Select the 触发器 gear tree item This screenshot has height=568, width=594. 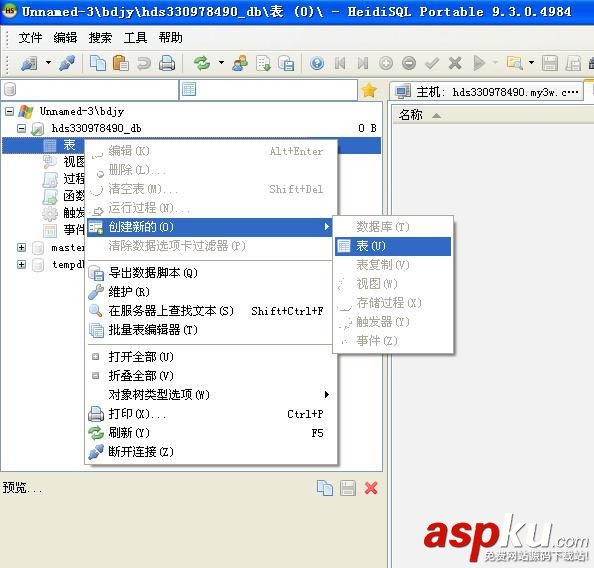coord(50,213)
